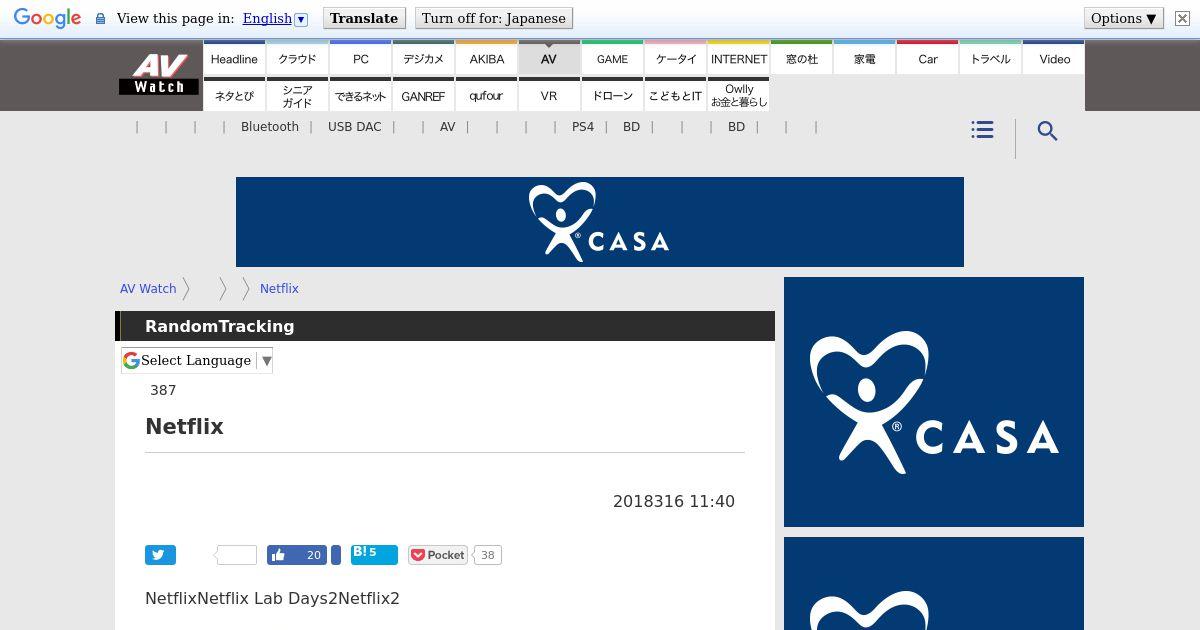Click the large CASA sidebar ad
Viewport: 1200px width, 630px height.
[x=934, y=402]
